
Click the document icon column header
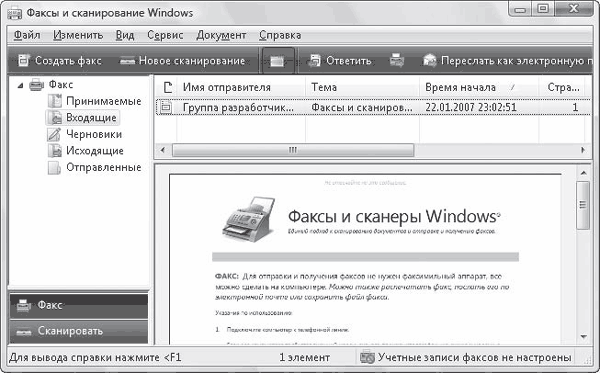click(167, 88)
